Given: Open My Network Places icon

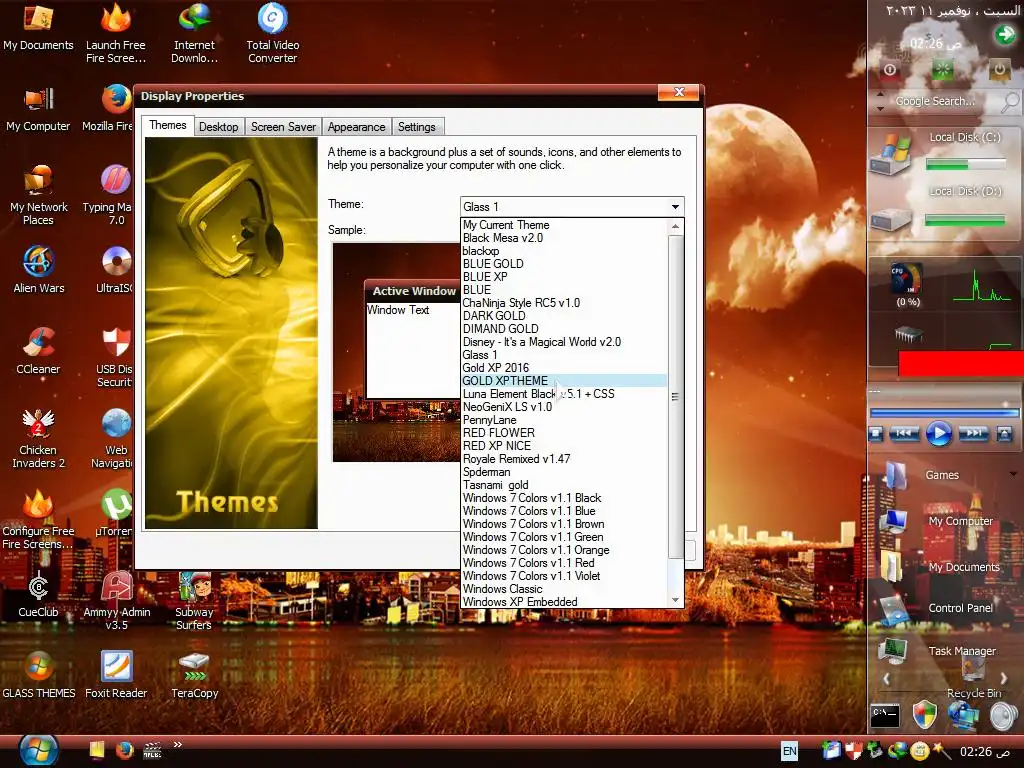Looking at the screenshot, I should pyautogui.click(x=38, y=195).
